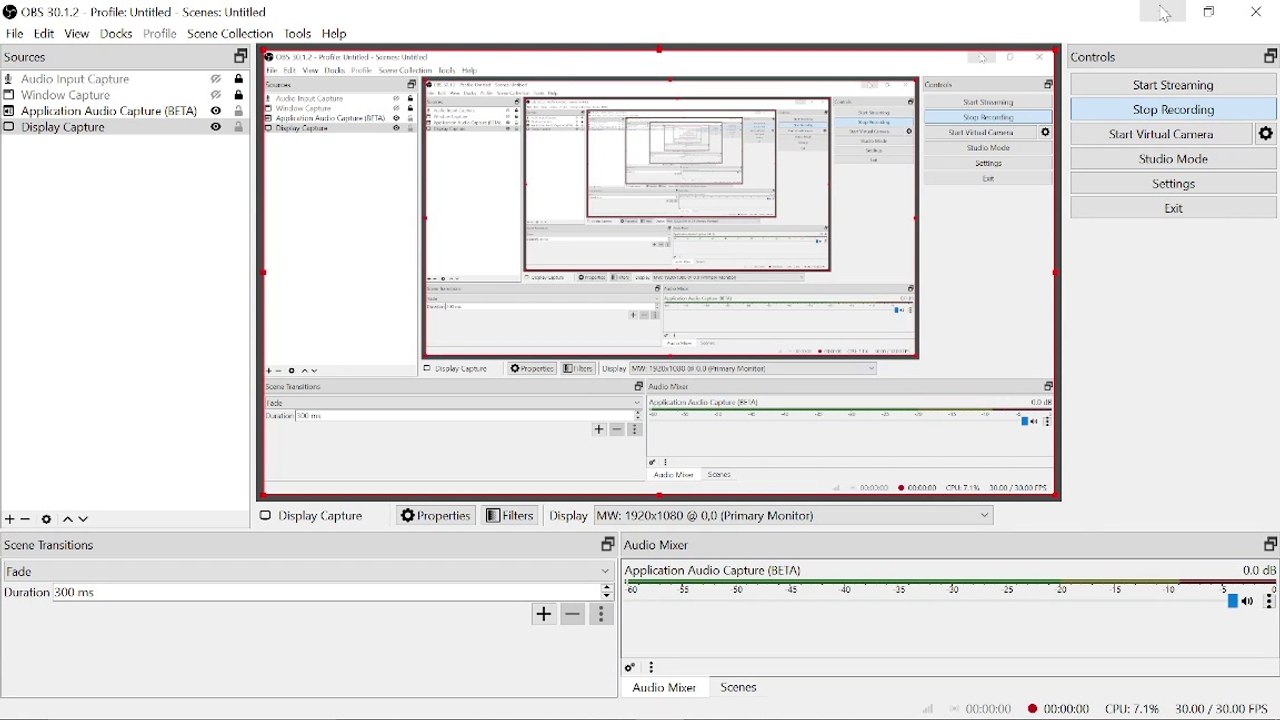
Task: Open the Help menu
Action: [334, 34]
